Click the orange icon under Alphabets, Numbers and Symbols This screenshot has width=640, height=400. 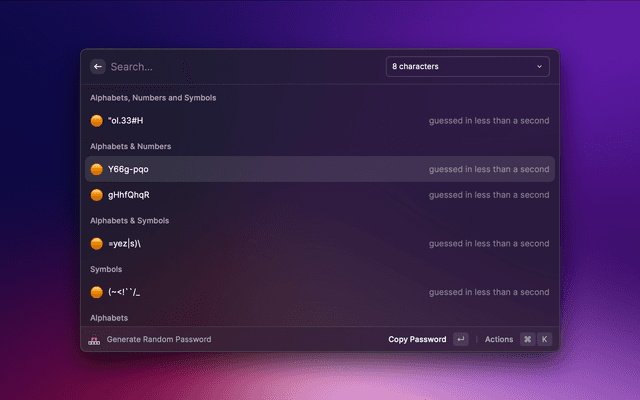pos(97,121)
